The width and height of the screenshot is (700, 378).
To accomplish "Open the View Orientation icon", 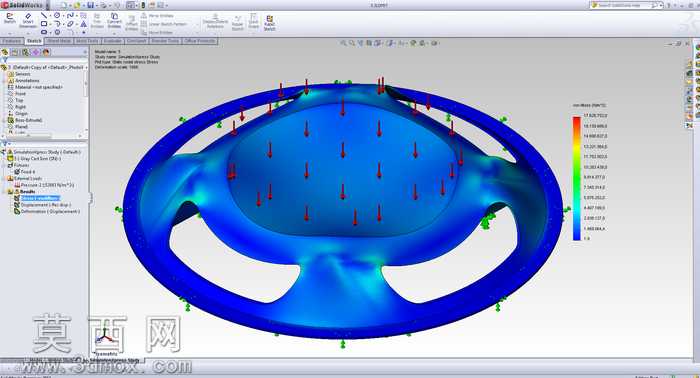I will coord(378,43).
